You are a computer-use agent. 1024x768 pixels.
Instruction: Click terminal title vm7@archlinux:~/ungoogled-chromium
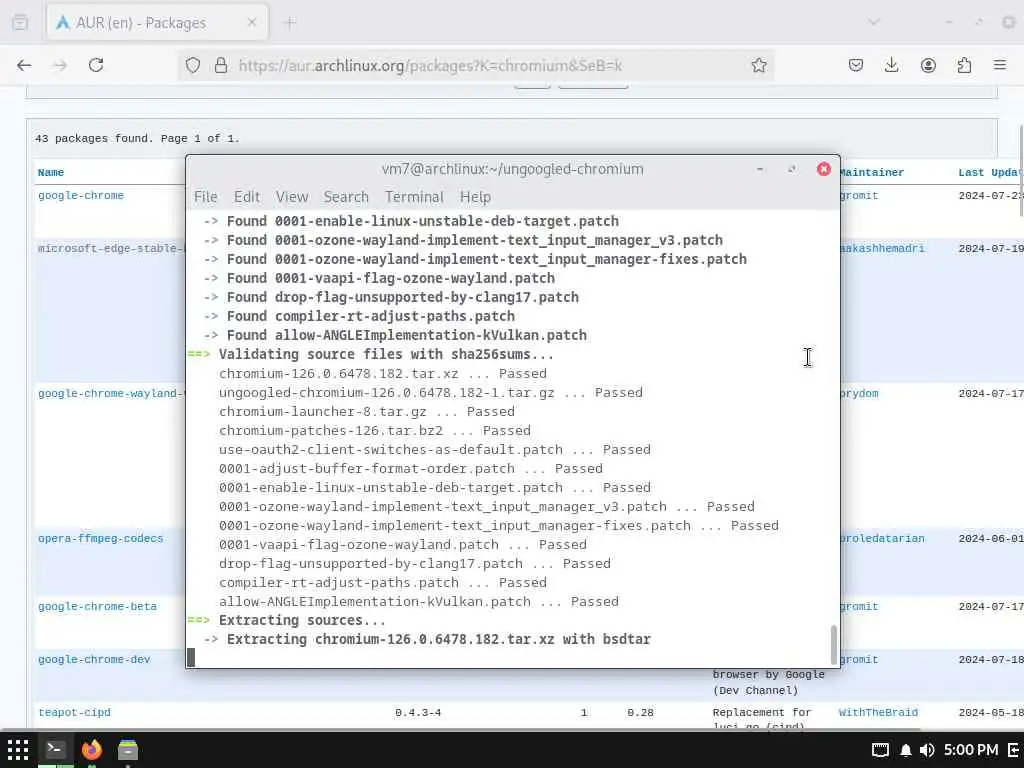(513, 169)
